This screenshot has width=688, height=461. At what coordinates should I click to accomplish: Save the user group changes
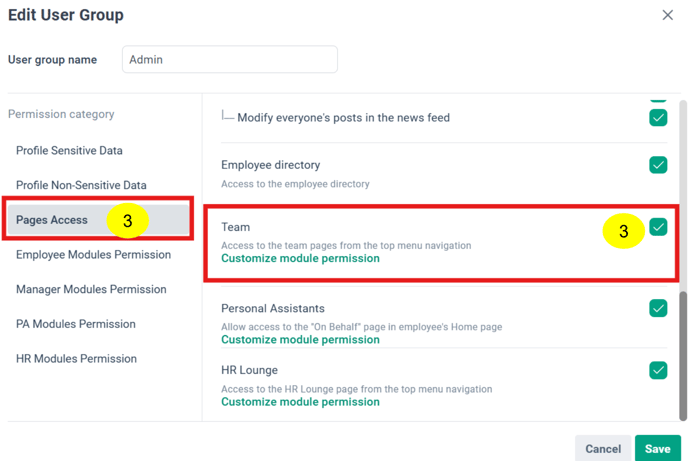(x=658, y=448)
